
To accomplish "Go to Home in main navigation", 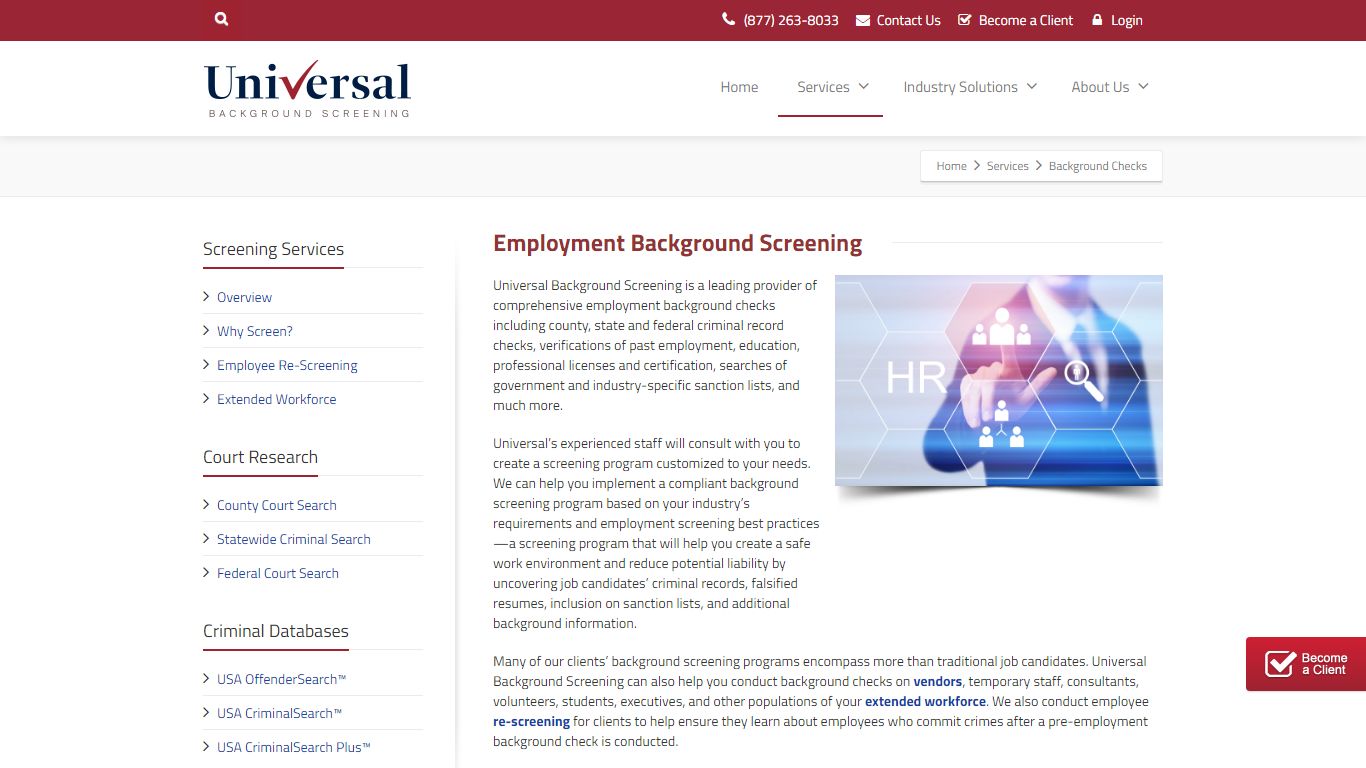I will click(739, 87).
